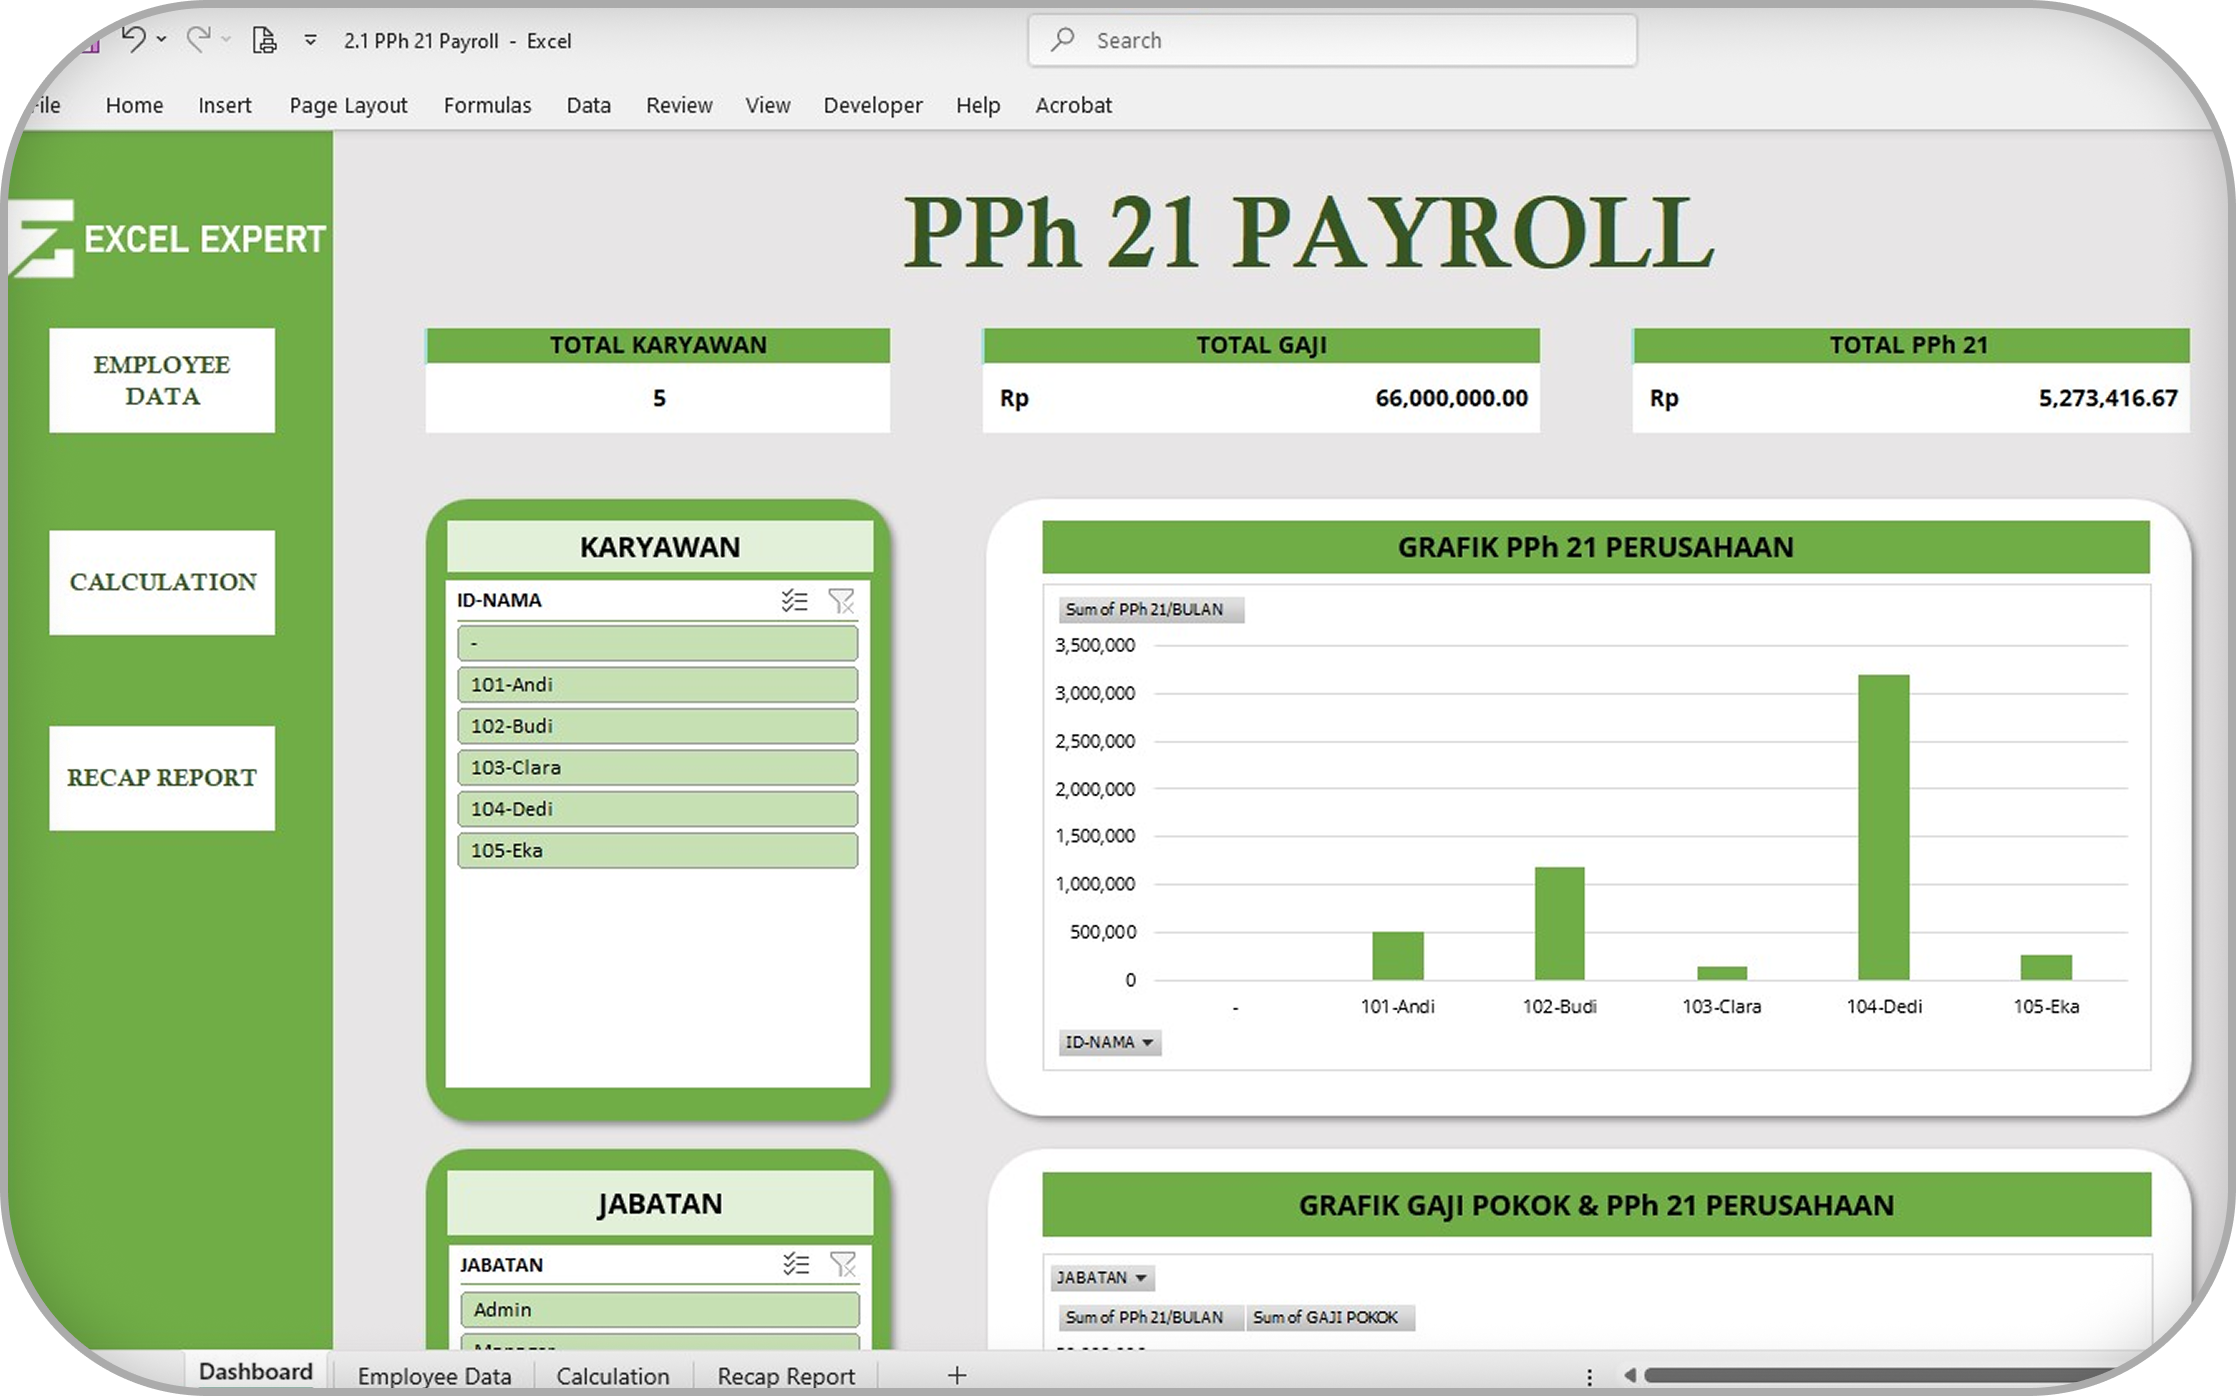Image resolution: width=2236 pixels, height=1396 pixels.
Task: Toggle multi-select in ID-NAMA slicer
Action: (795, 601)
